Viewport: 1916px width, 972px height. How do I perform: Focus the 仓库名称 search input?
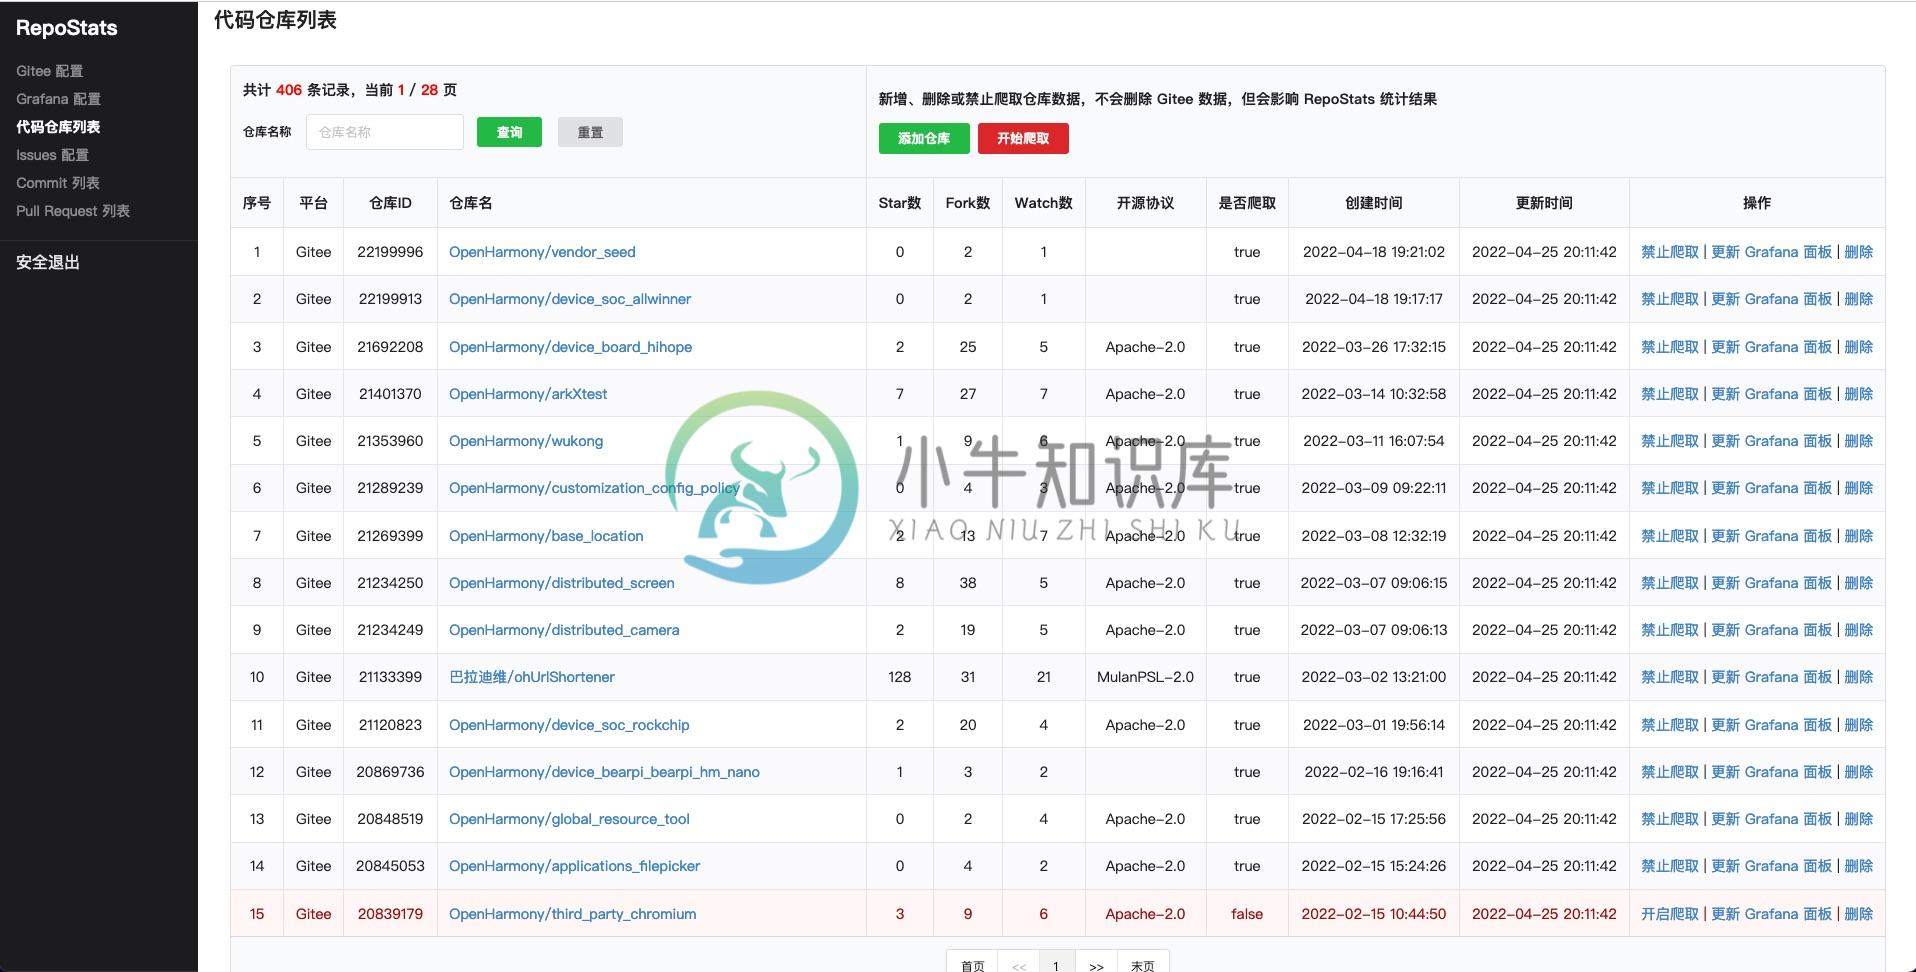[x=385, y=132]
